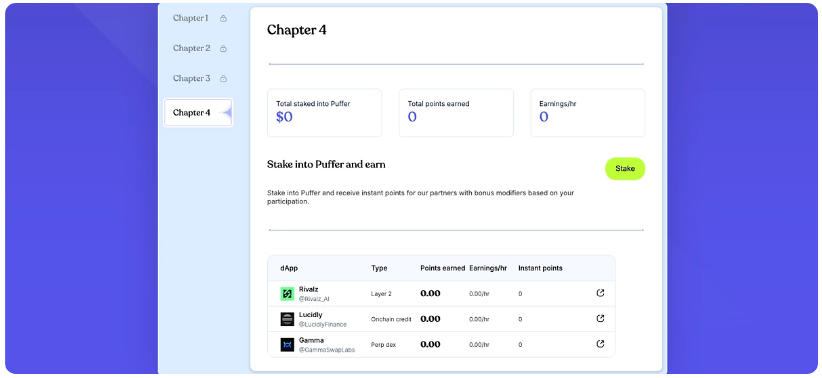The image size is (822, 378).
Task: Click the Points earned column header
Action: point(442,268)
